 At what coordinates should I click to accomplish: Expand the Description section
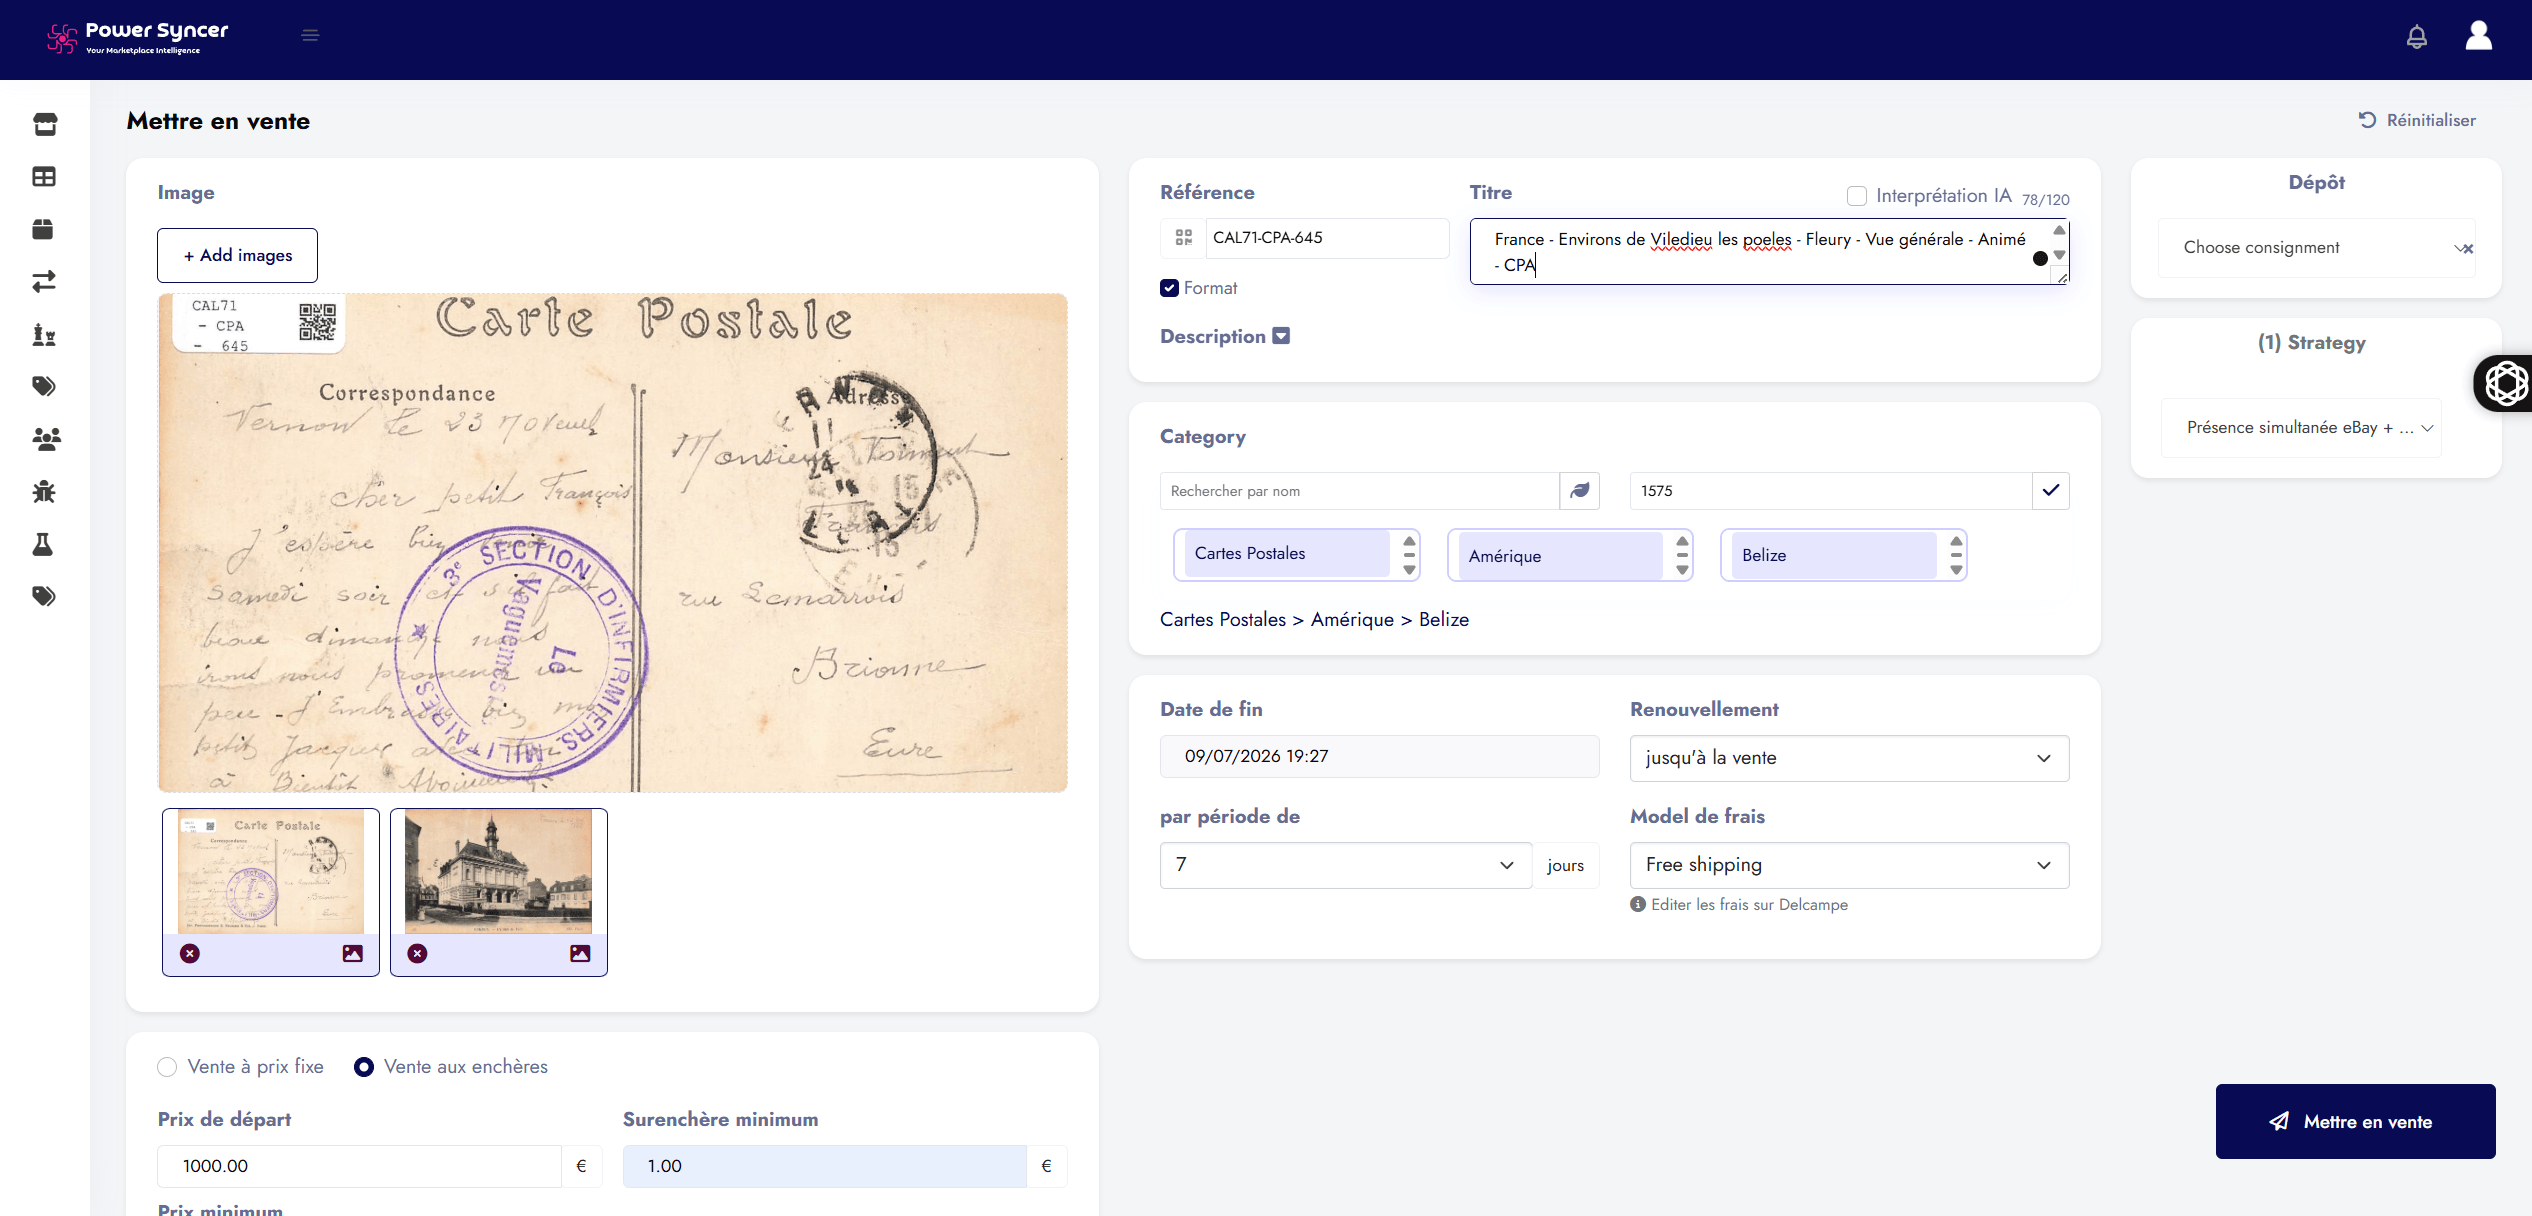(x=1280, y=336)
